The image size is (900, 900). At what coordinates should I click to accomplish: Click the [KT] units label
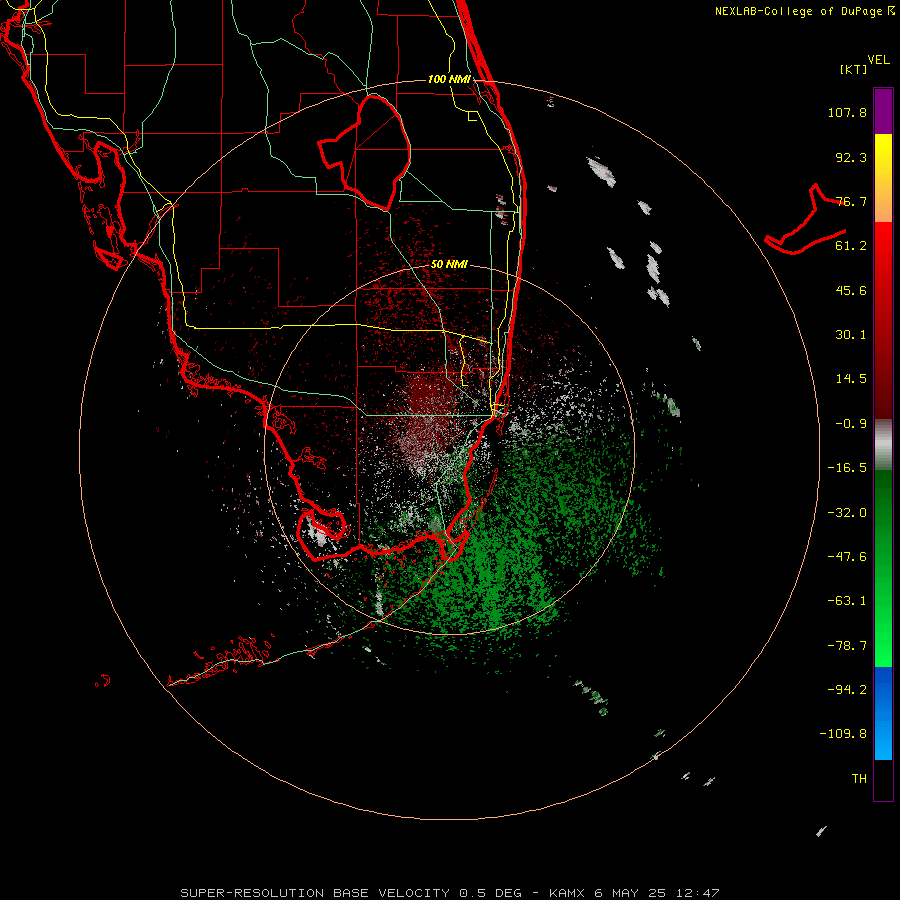(854, 69)
